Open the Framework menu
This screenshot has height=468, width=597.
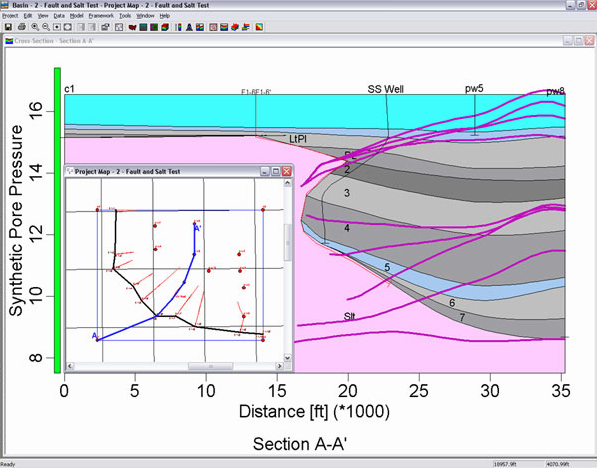pos(101,16)
